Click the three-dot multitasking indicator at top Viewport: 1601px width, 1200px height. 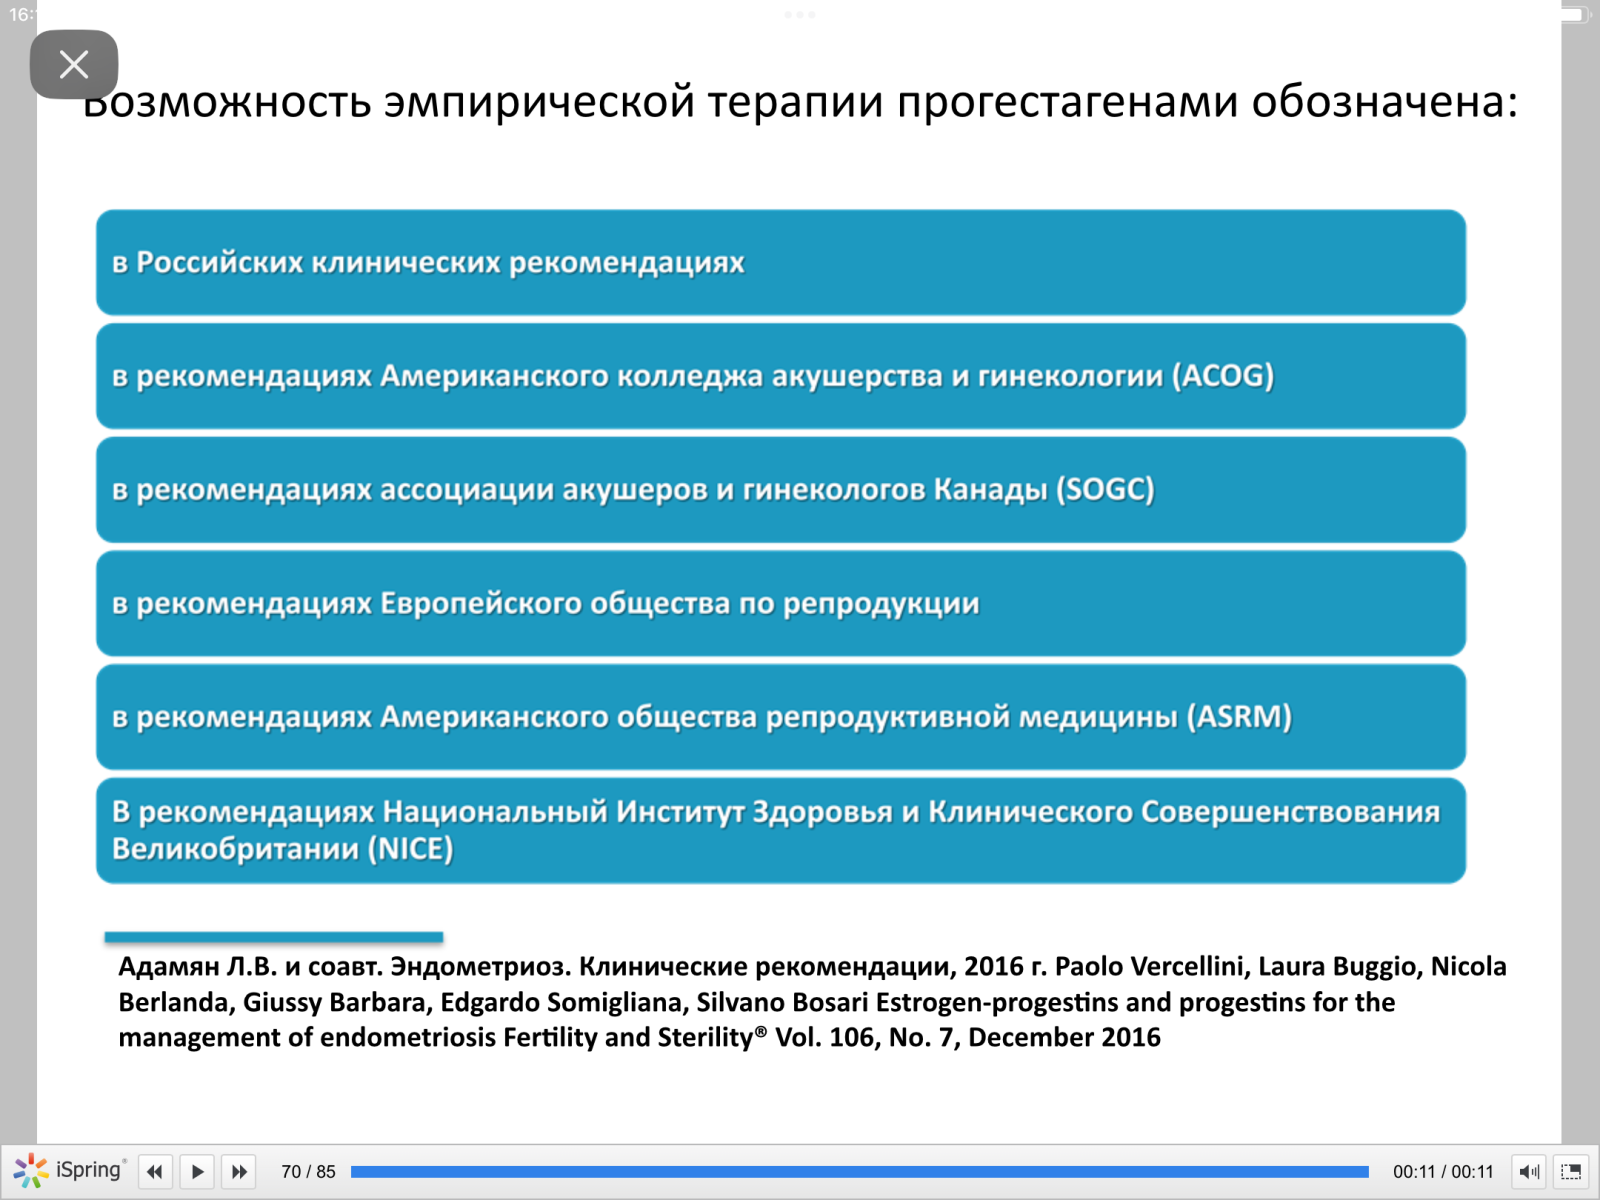click(x=800, y=15)
